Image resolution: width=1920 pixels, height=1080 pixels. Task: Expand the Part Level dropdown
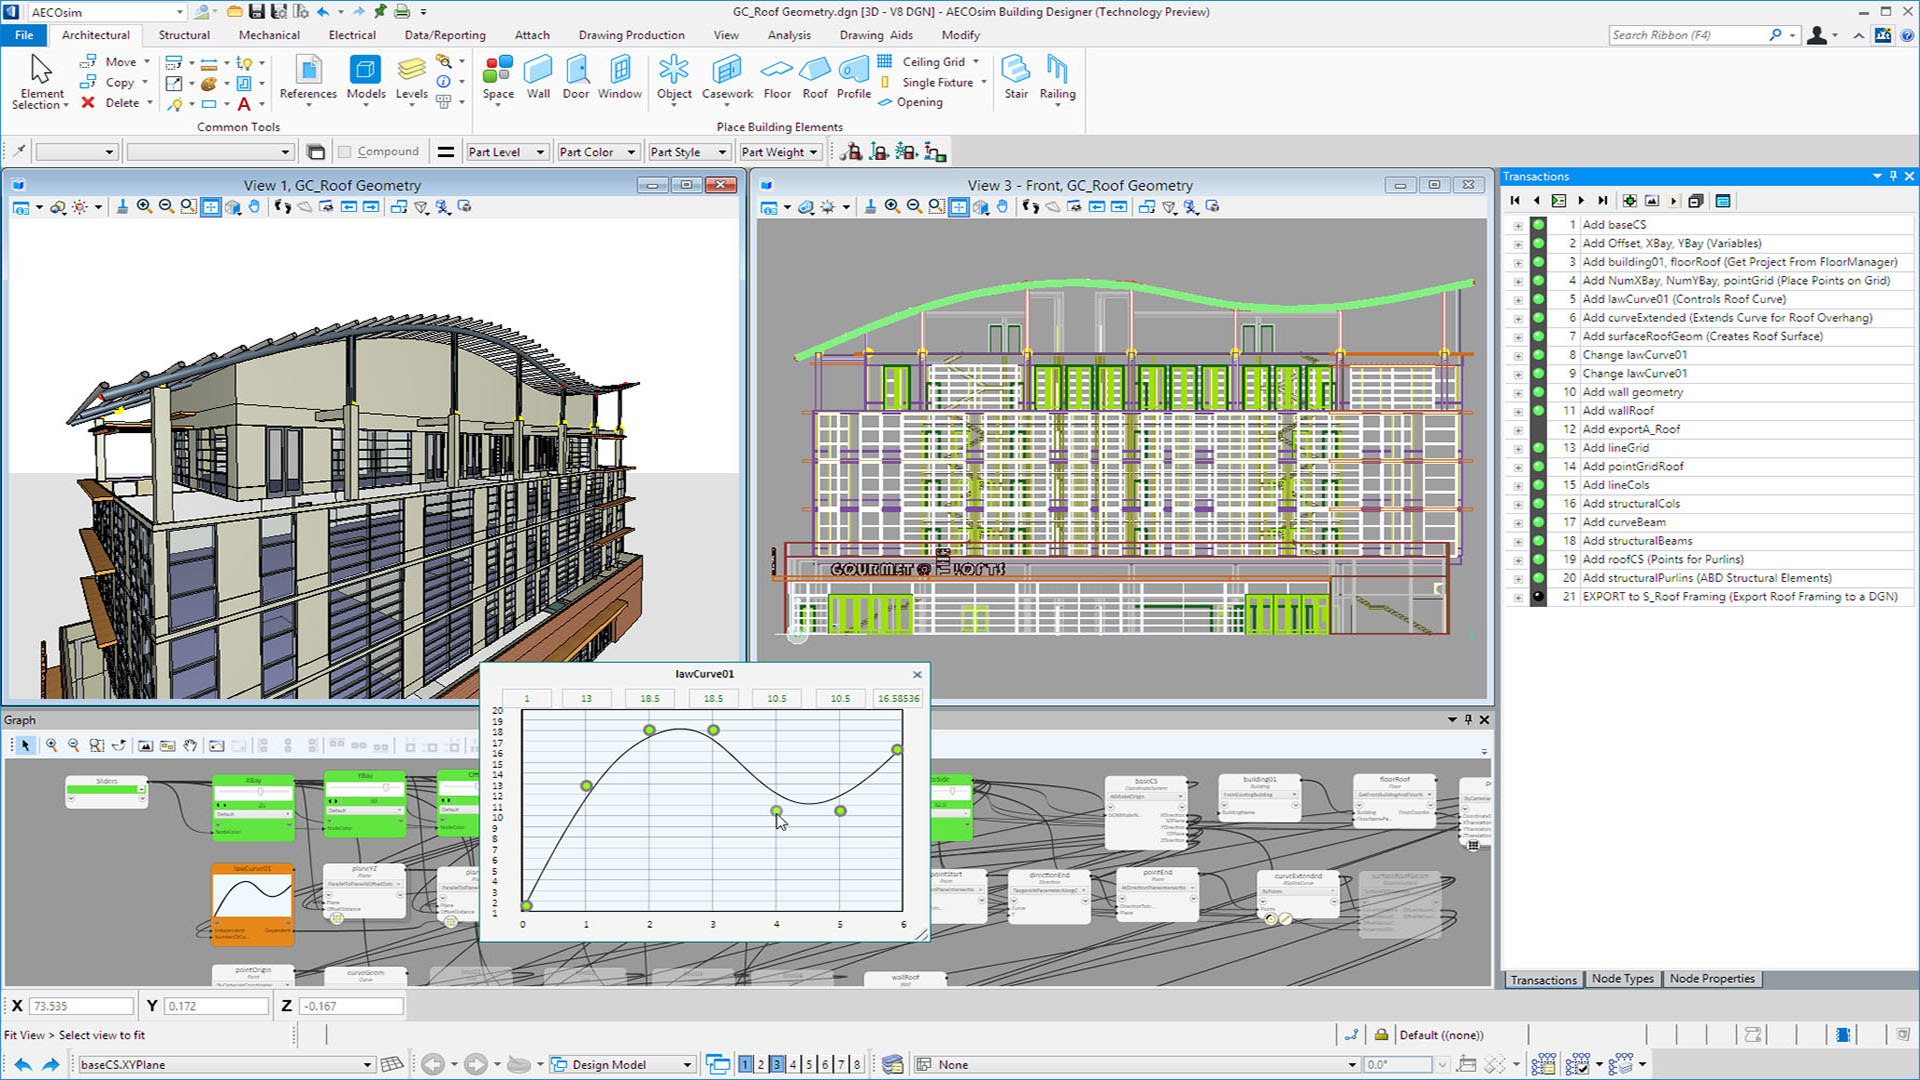point(541,150)
